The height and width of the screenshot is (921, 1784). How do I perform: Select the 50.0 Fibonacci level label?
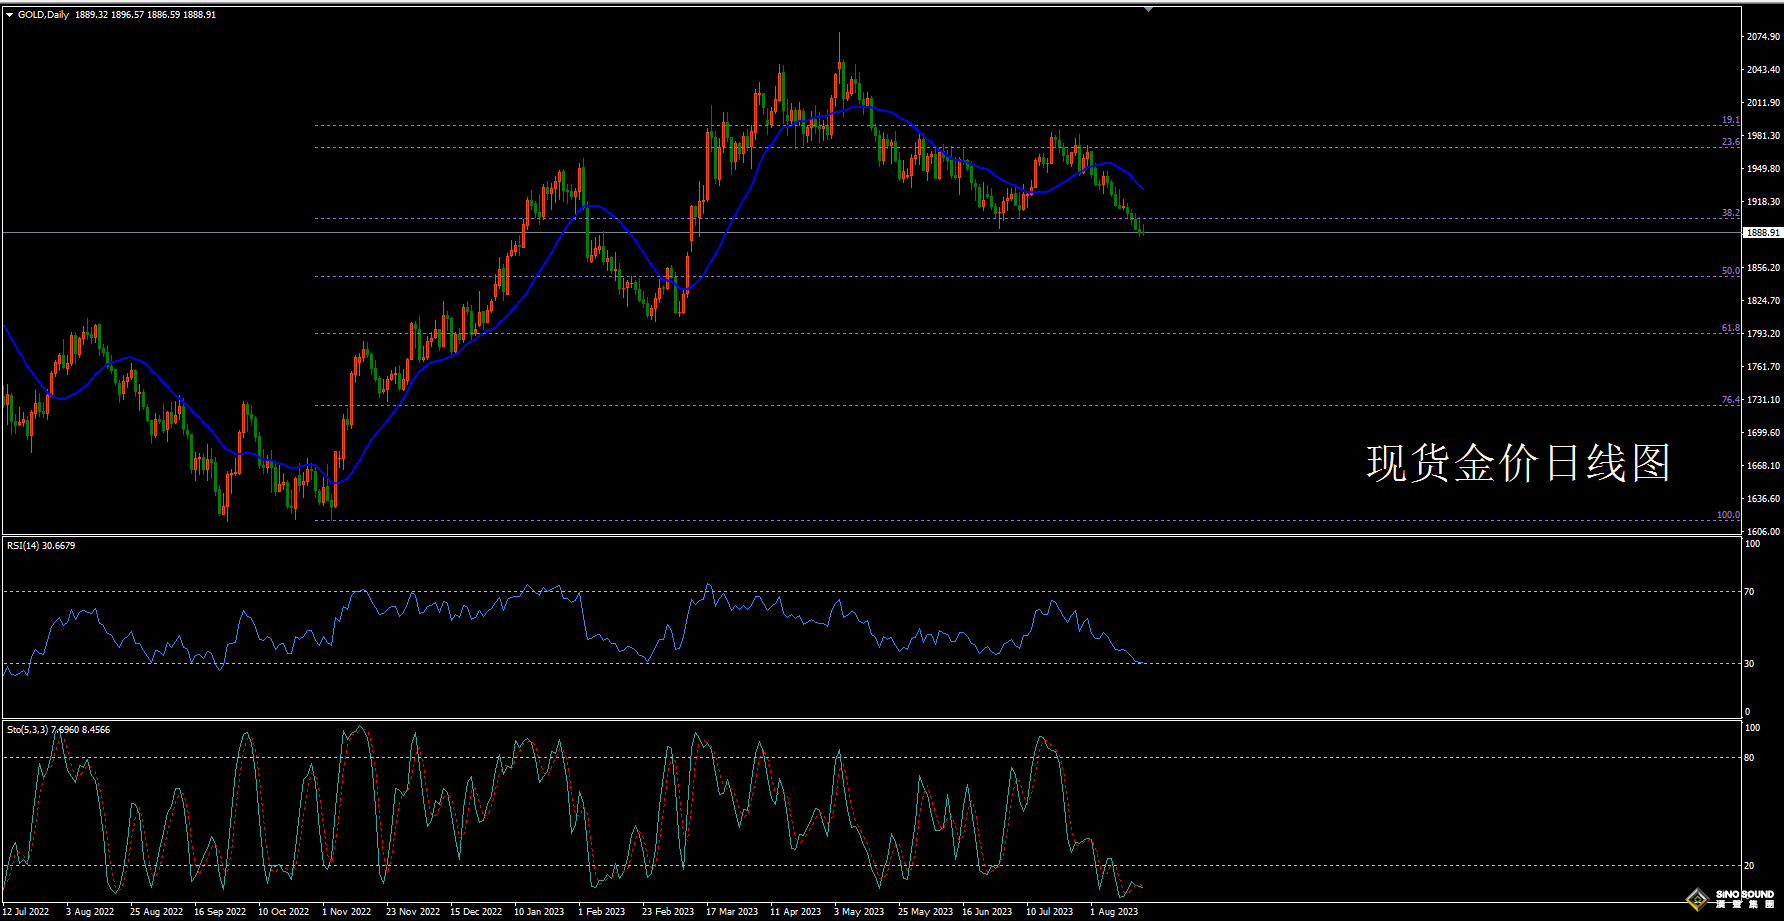click(1730, 271)
